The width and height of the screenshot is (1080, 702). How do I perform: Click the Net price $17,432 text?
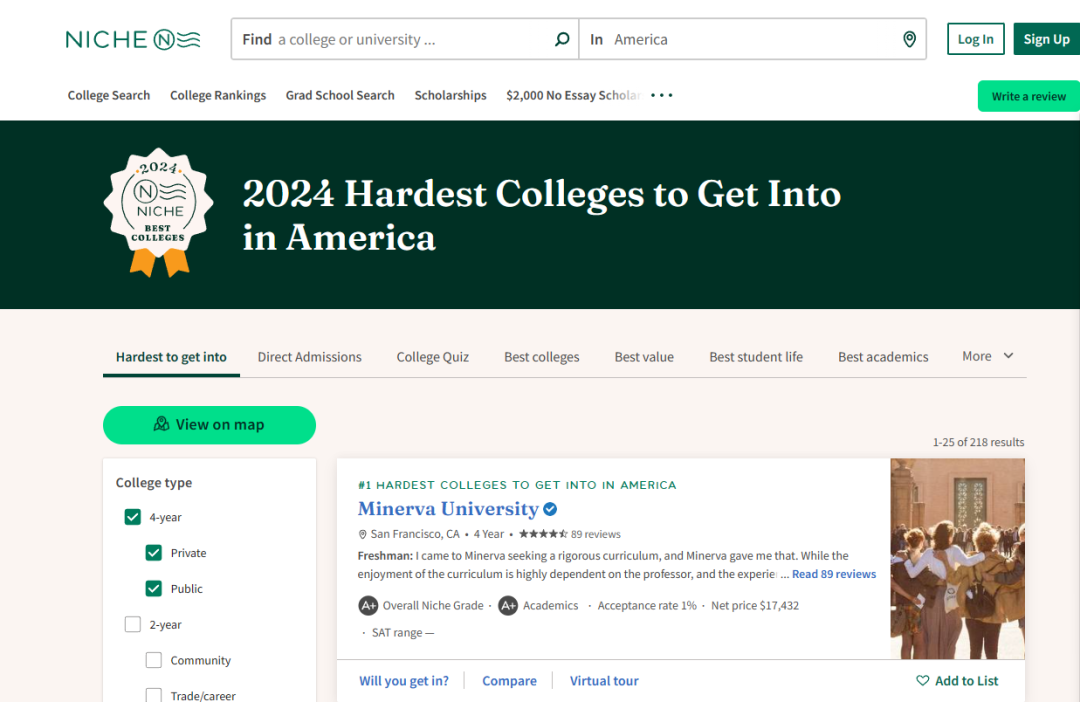point(755,606)
